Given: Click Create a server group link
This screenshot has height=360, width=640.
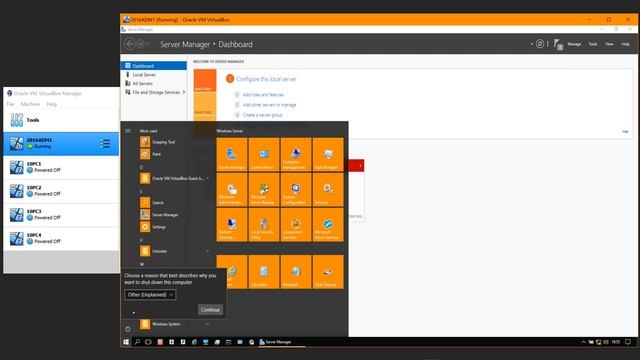Looking at the screenshot, I should click(x=262, y=115).
